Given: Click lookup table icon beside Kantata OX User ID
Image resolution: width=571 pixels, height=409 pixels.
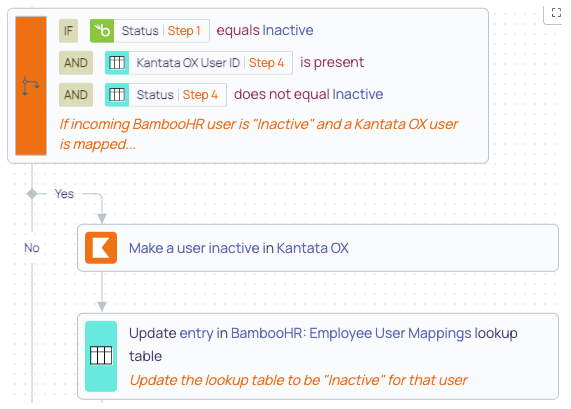Looking at the screenshot, I should pyautogui.click(x=117, y=63).
